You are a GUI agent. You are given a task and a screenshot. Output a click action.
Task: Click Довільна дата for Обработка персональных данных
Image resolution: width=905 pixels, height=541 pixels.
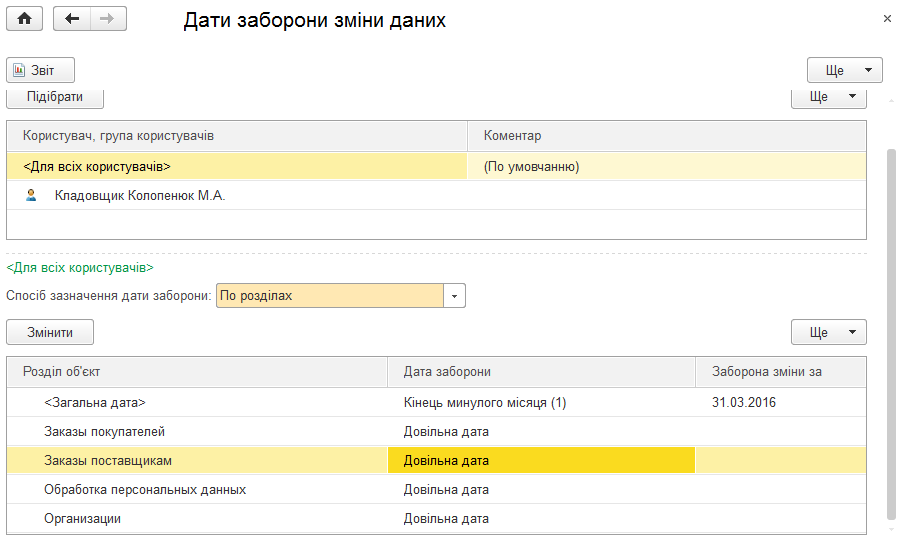point(541,490)
